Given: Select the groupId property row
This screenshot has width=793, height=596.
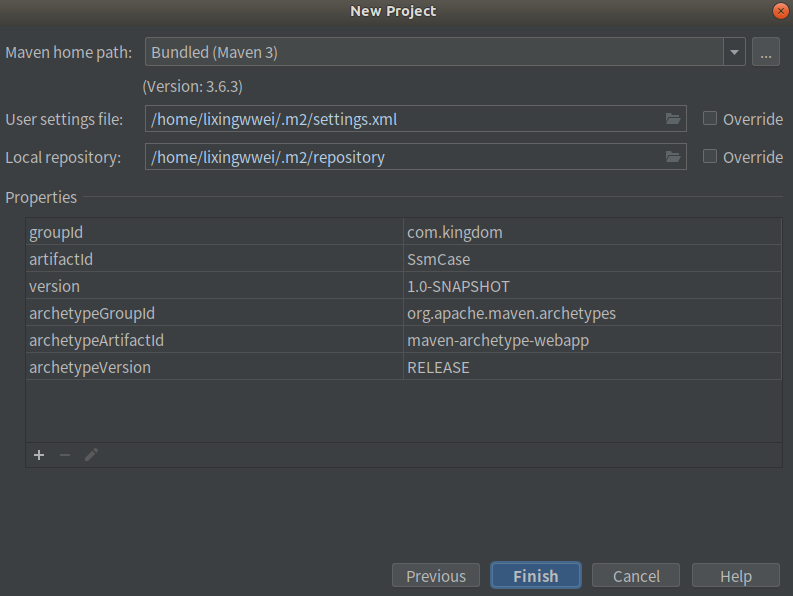Looking at the screenshot, I should point(404,232).
